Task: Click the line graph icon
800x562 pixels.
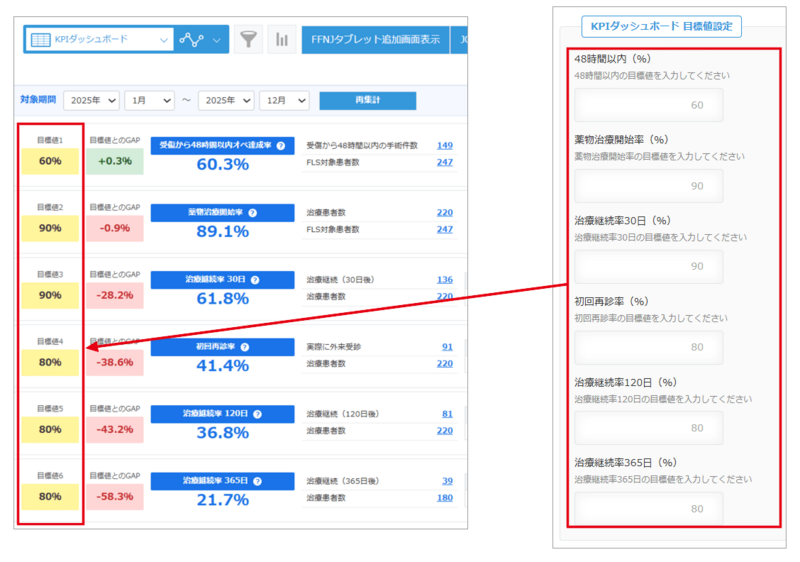Action: (x=191, y=39)
